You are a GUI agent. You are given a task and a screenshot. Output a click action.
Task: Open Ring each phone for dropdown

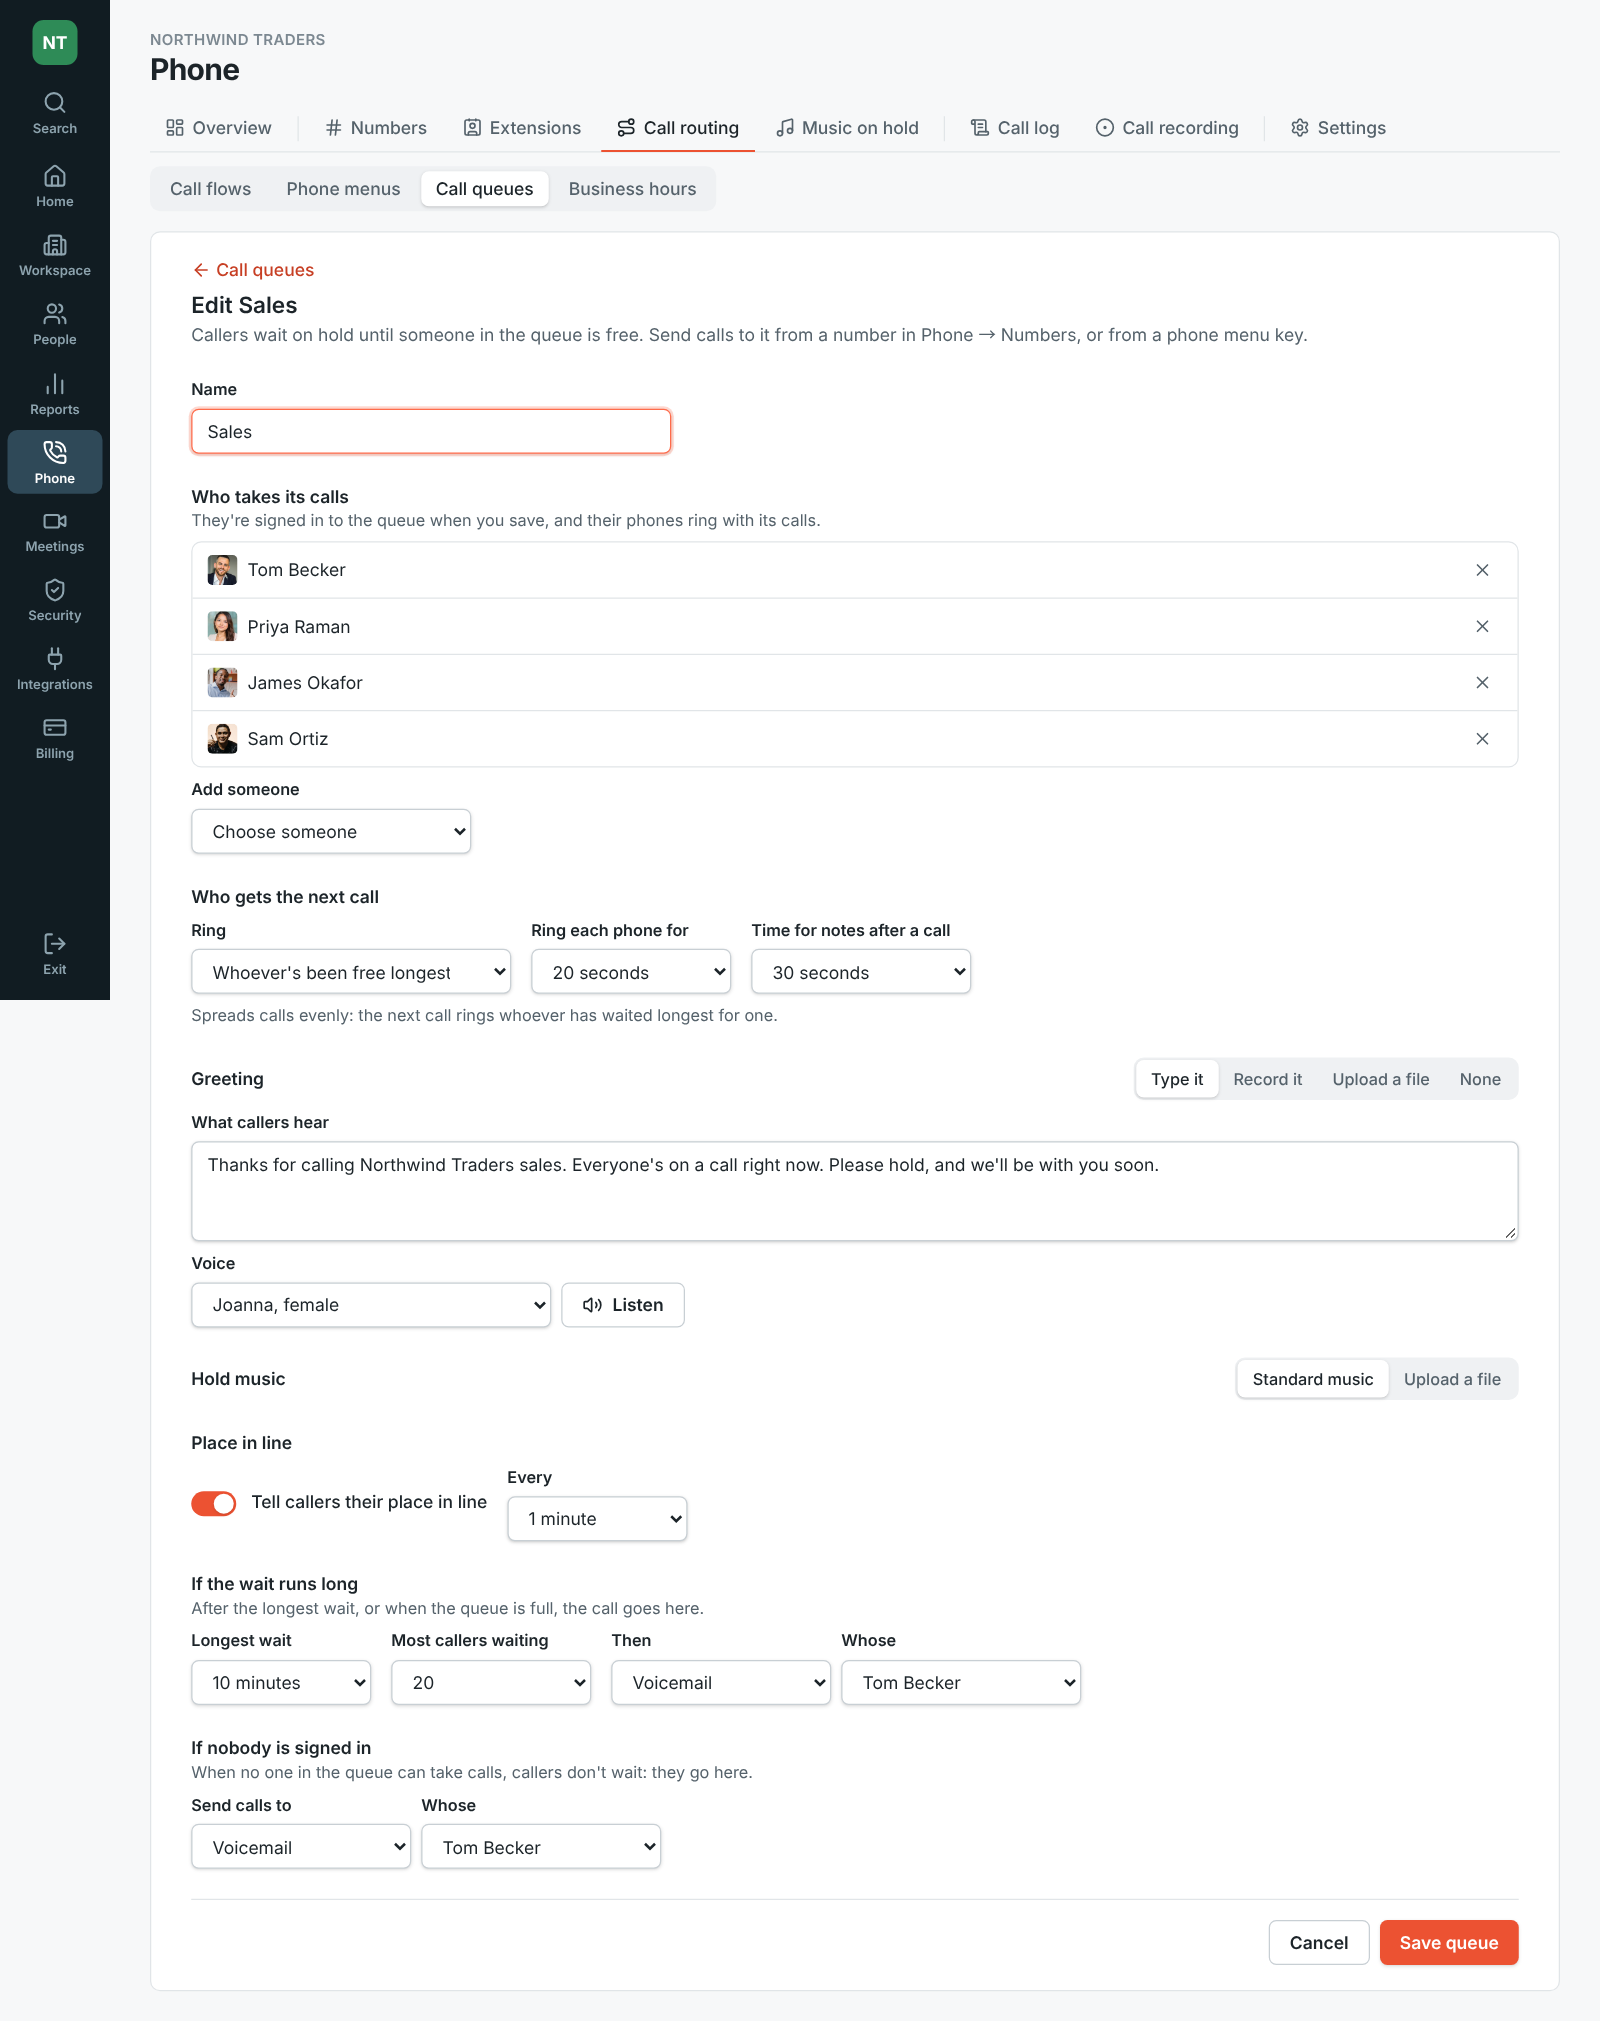[x=631, y=973]
